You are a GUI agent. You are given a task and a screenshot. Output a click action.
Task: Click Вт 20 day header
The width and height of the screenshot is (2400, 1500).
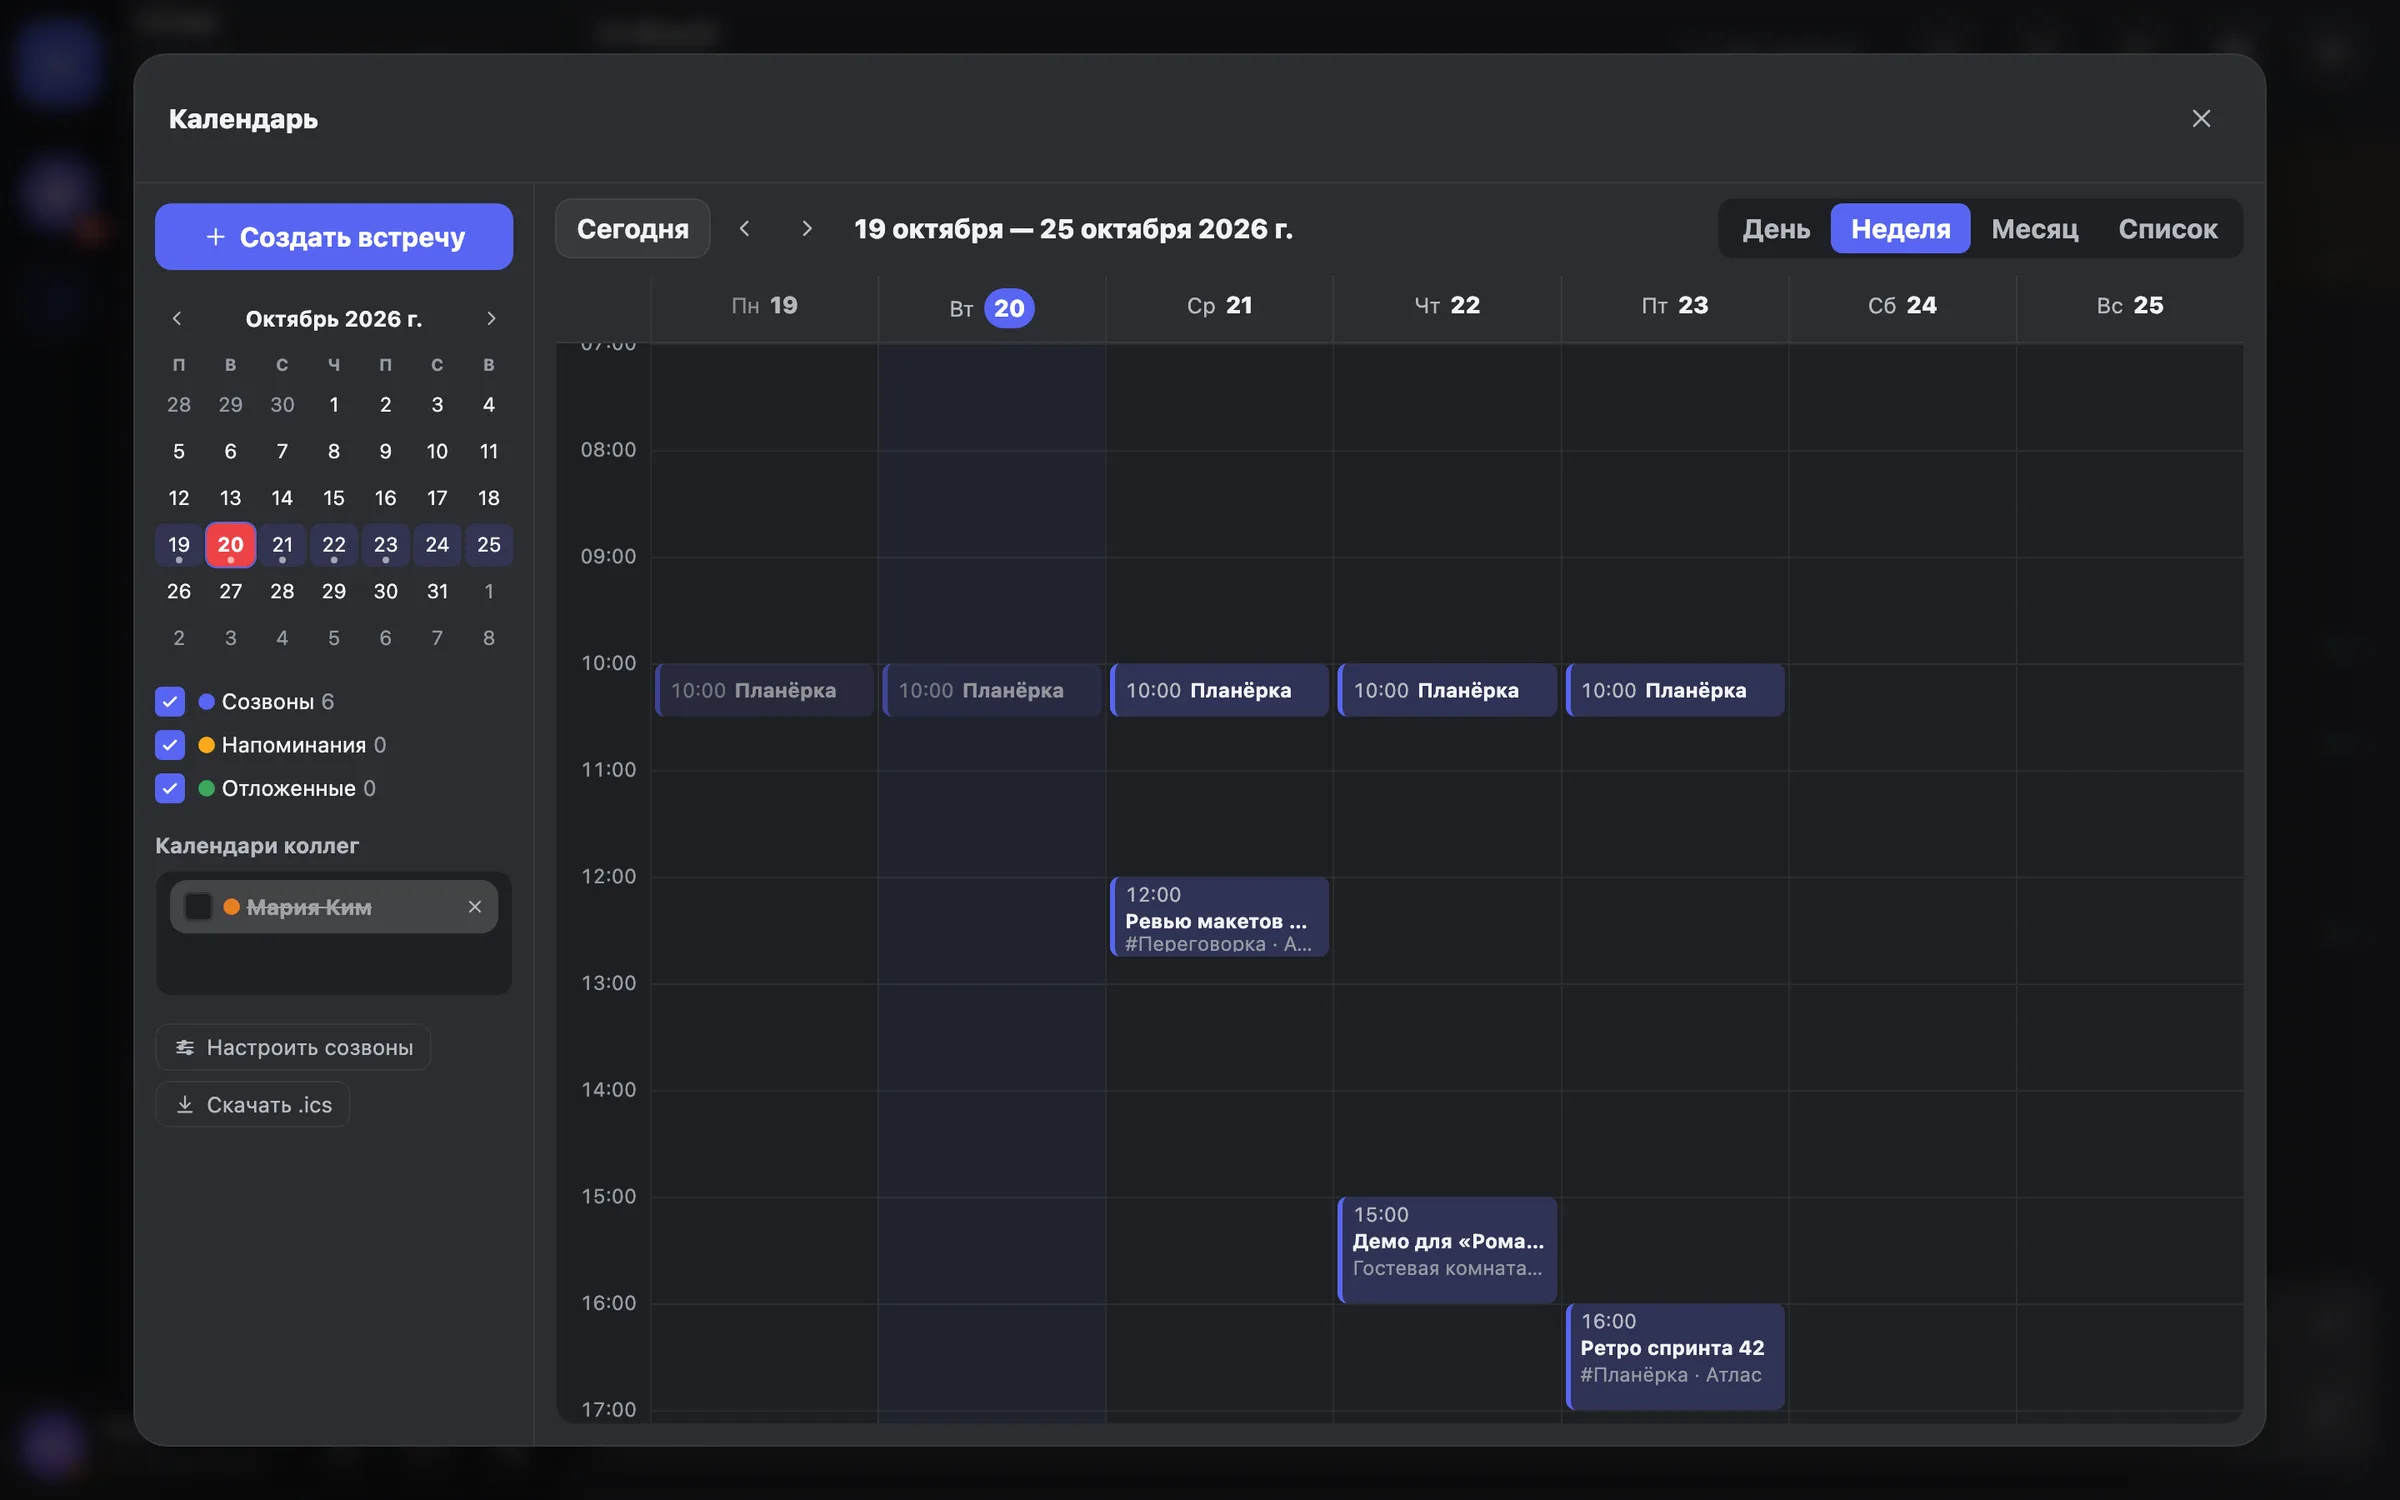(x=992, y=308)
